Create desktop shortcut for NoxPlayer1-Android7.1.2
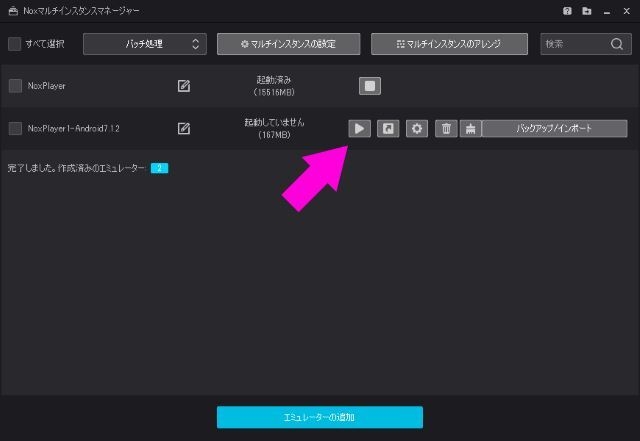 point(388,128)
